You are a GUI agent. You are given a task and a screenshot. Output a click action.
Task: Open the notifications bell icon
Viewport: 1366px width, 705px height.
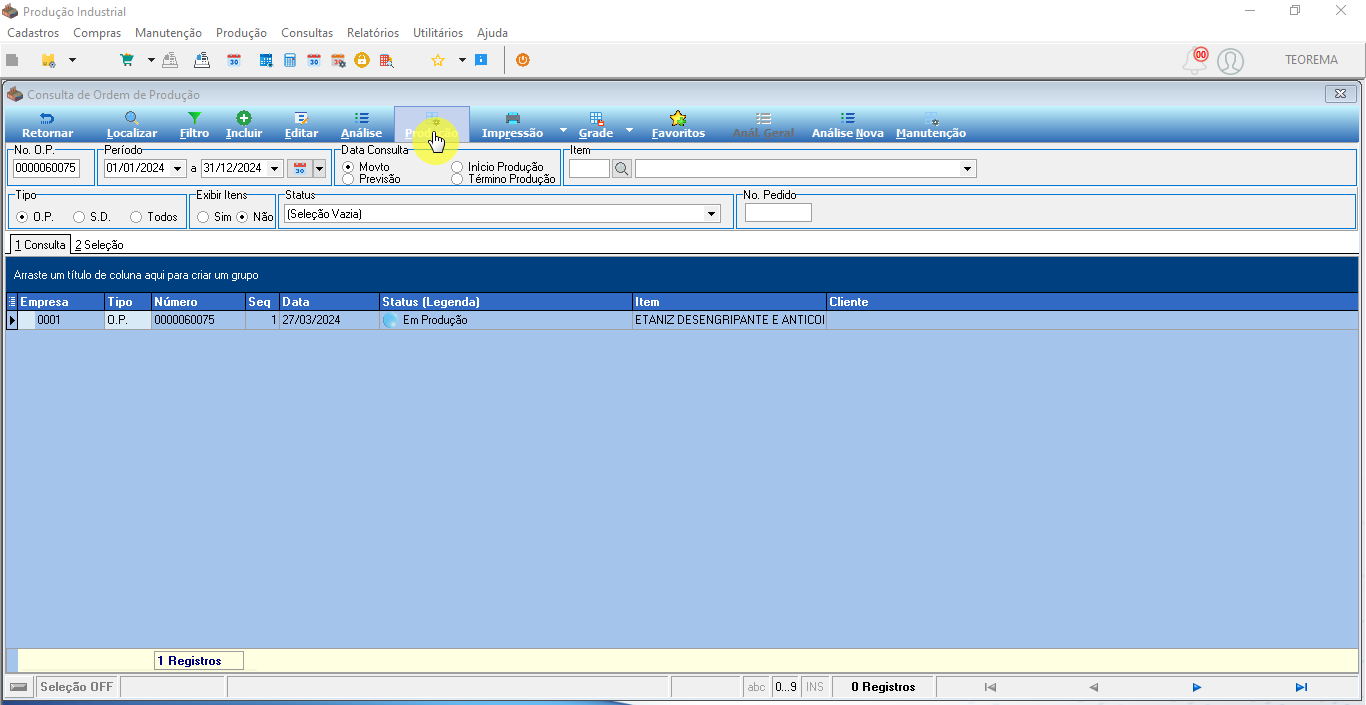1194,61
